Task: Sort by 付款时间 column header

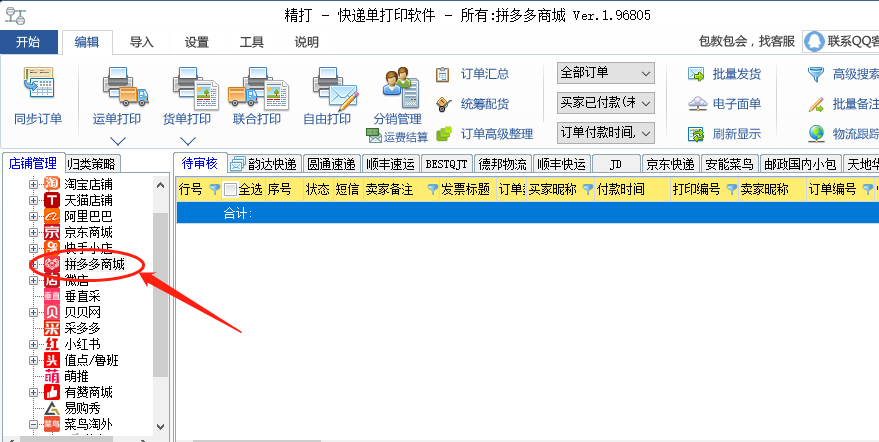Action: [x=632, y=190]
